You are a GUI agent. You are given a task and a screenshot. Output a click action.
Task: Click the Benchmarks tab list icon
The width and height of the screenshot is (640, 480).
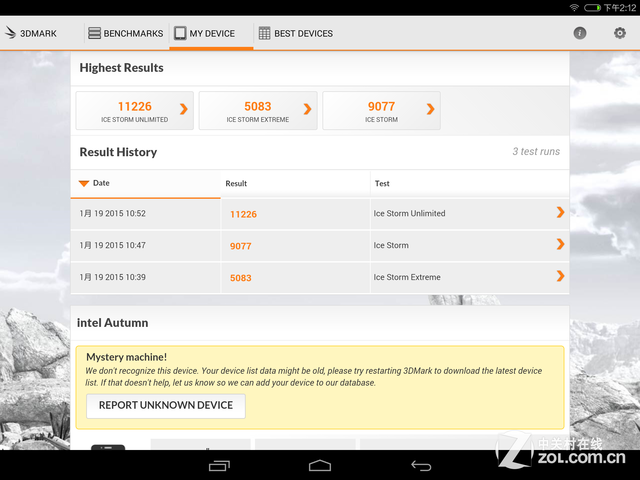coord(94,33)
